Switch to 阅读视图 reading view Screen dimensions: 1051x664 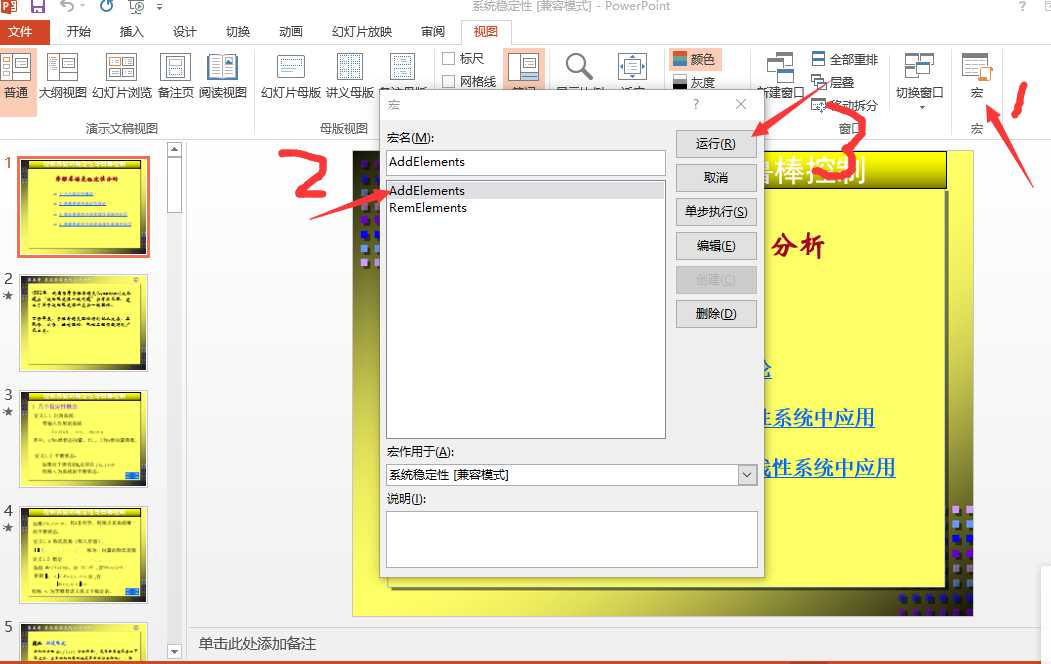tap(223, 77)
